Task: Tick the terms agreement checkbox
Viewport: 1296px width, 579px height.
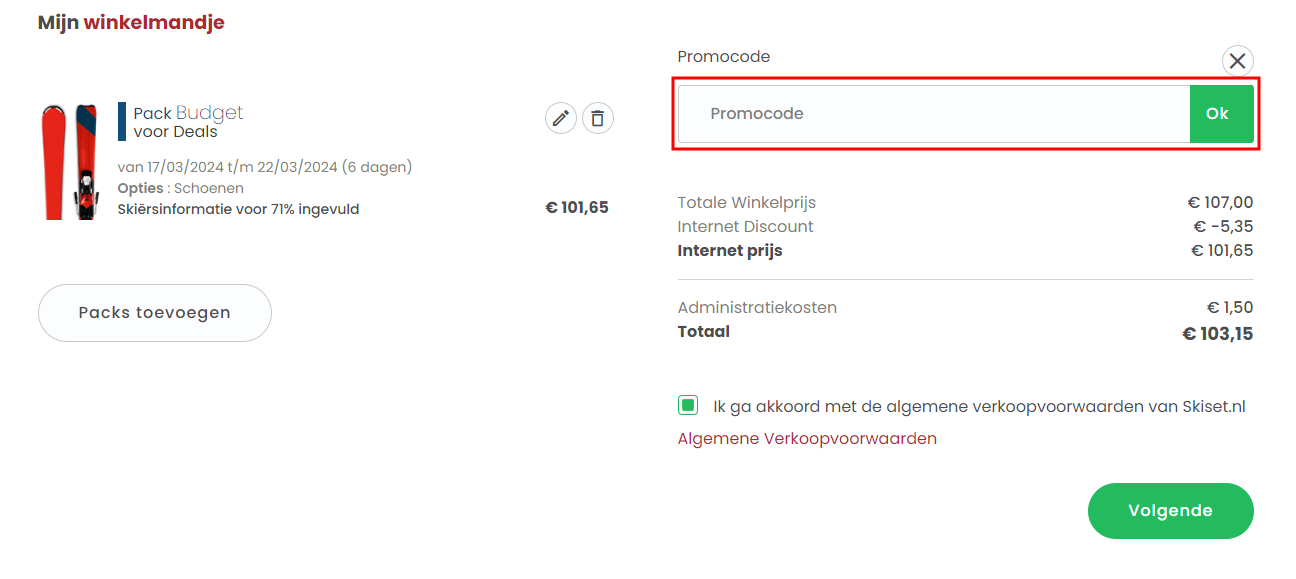Action: 688,406
